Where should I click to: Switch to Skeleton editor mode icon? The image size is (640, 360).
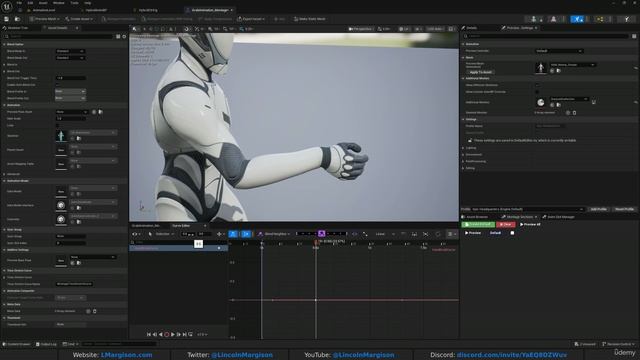tap(533, 19)
